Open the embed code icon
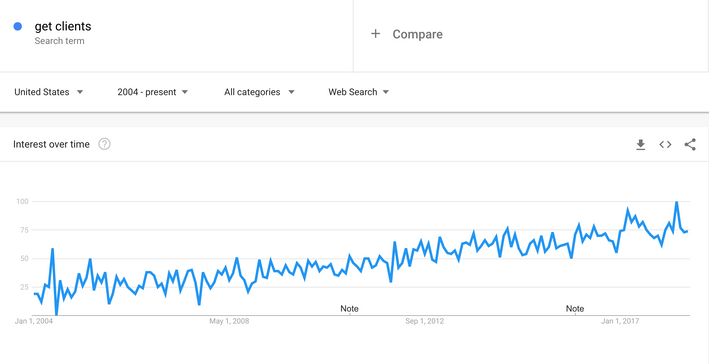Viewport: 709px width, 364px height. point(665,145)
